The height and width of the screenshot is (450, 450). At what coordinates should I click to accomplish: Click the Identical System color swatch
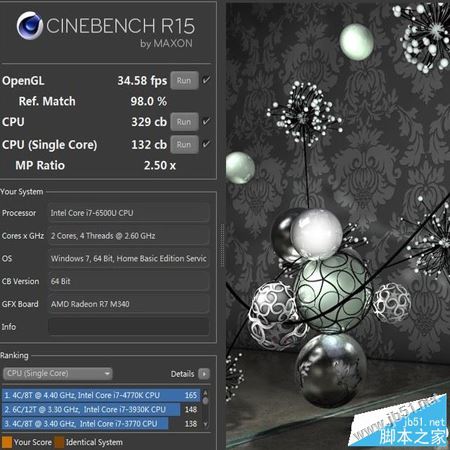pos(59,442)
